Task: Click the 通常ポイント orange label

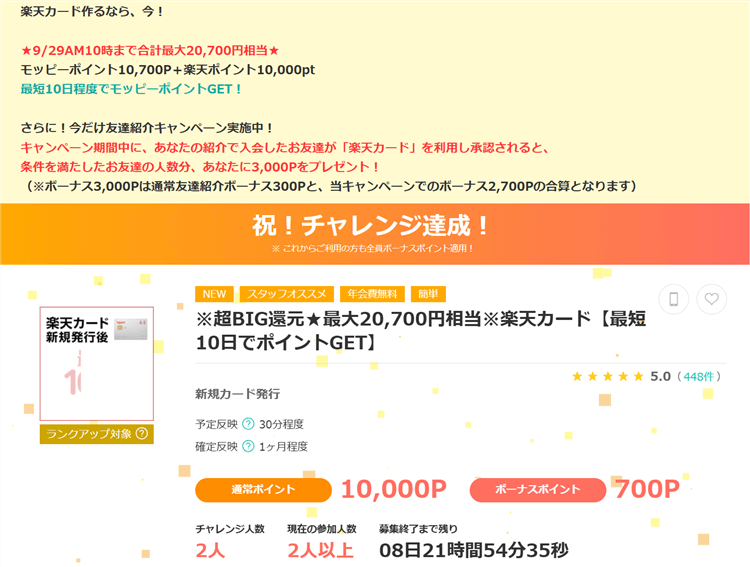Action: (263, 490)
